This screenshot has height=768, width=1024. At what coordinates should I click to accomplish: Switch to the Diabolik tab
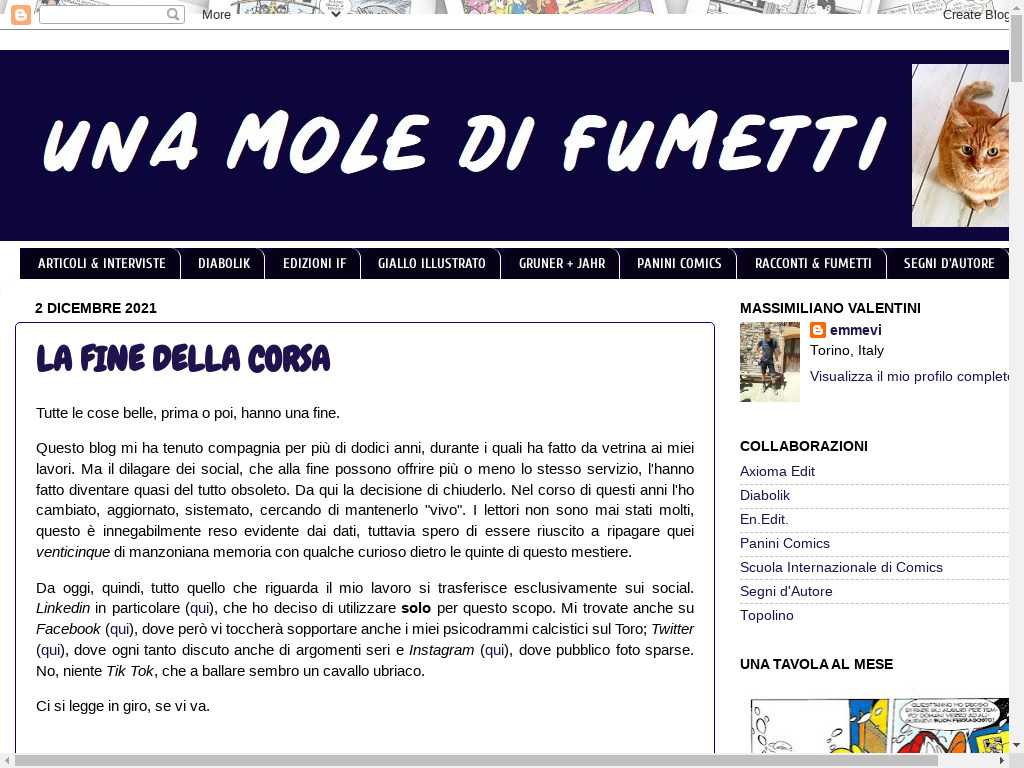[x=223, y=264]
